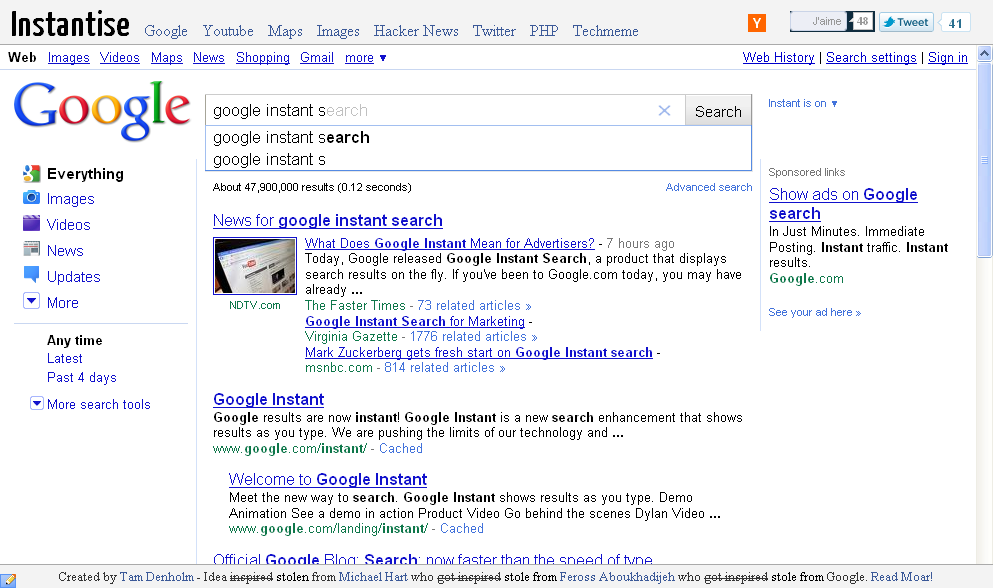Open the Shopping tab in Google nav
Image resolution: width=993 pixels, height=588 pixels.
(262, 58)
